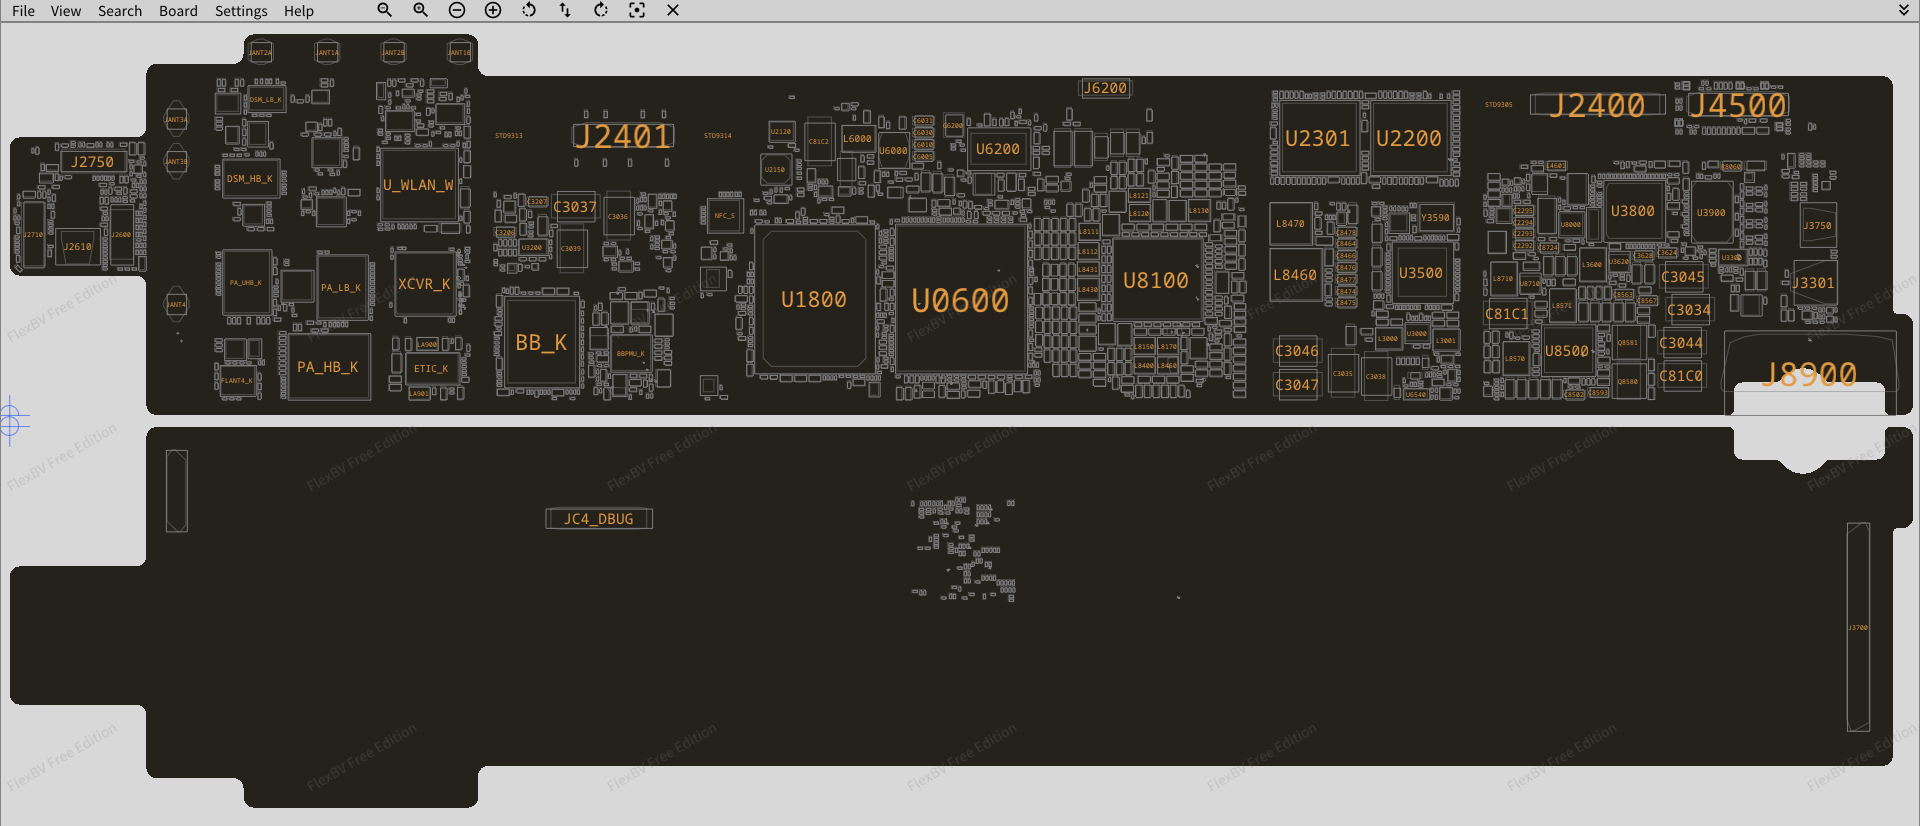
Task: Fit board to view with the frame icon
Action: tap(637, 10)
